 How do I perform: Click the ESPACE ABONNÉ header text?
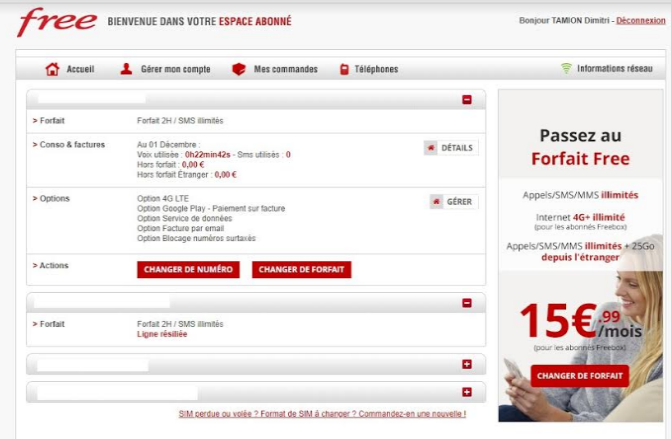[255, 21]
